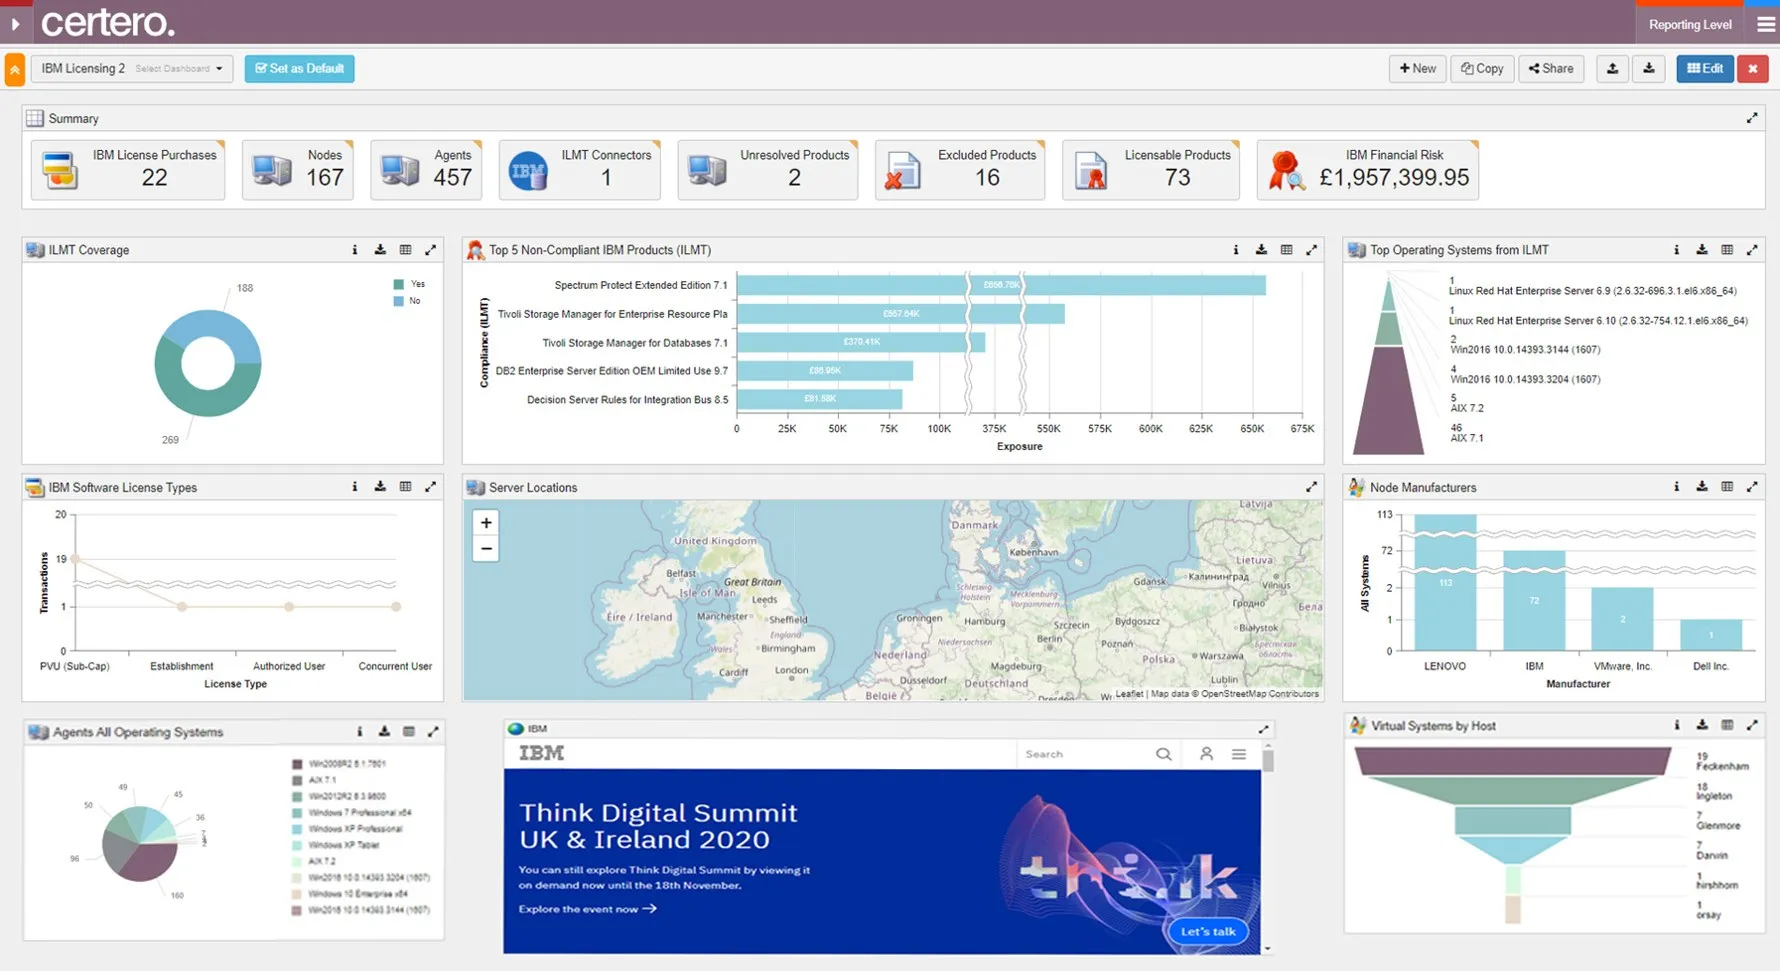
Task: View Top Operating Systems from ILMT as table
Action: (x=1727, y=250)
